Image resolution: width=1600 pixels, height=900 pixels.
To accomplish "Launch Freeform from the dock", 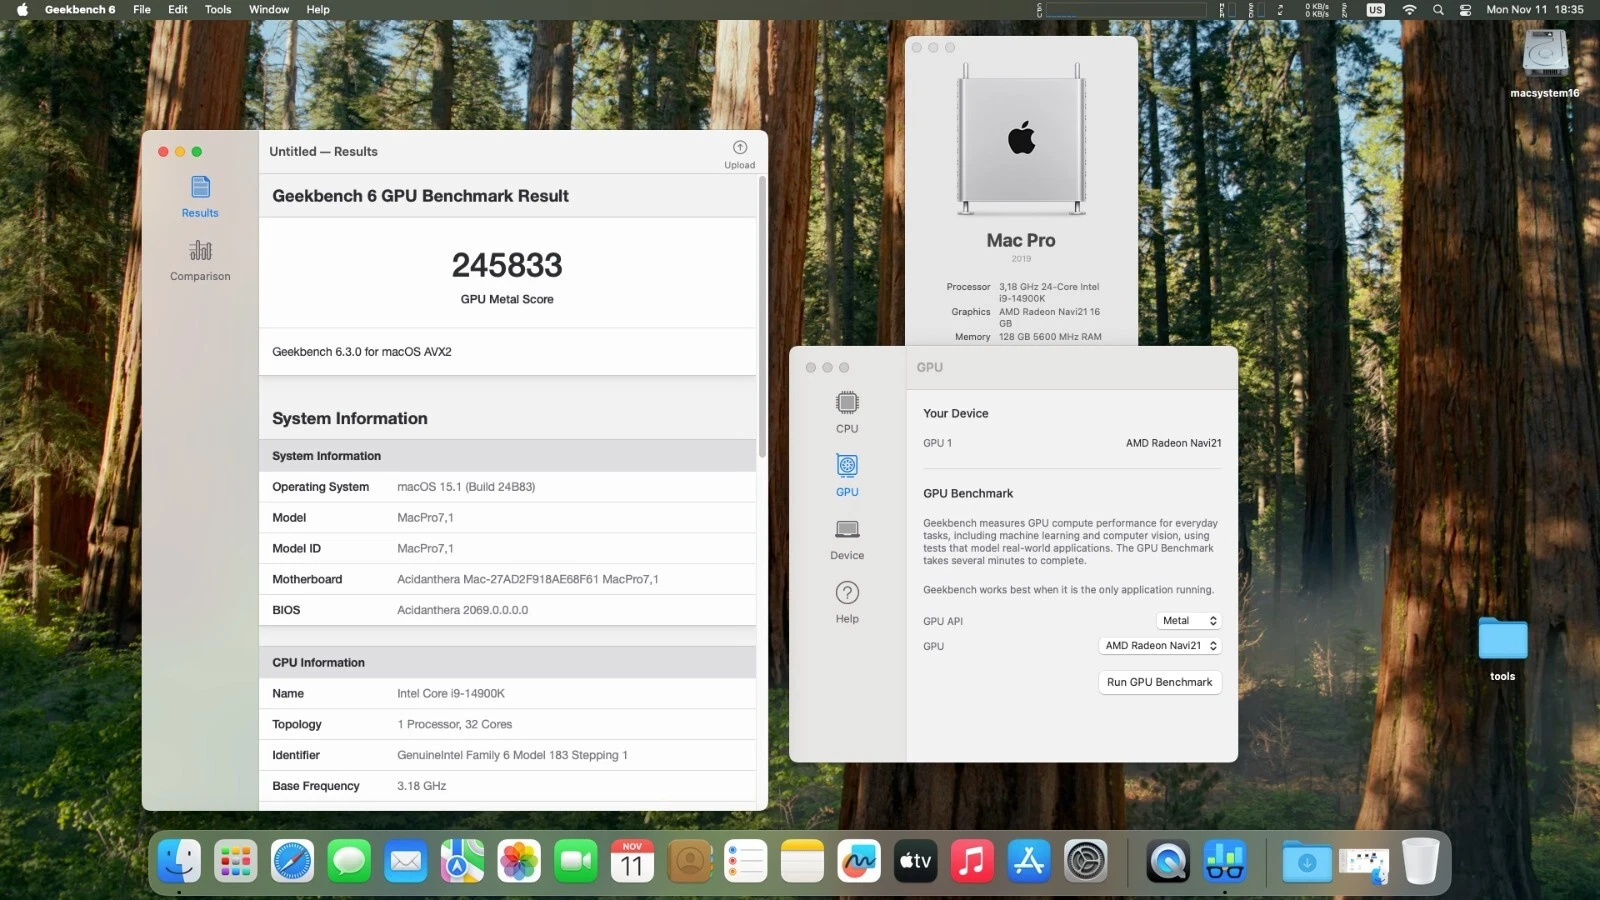I will click(859, 860).
